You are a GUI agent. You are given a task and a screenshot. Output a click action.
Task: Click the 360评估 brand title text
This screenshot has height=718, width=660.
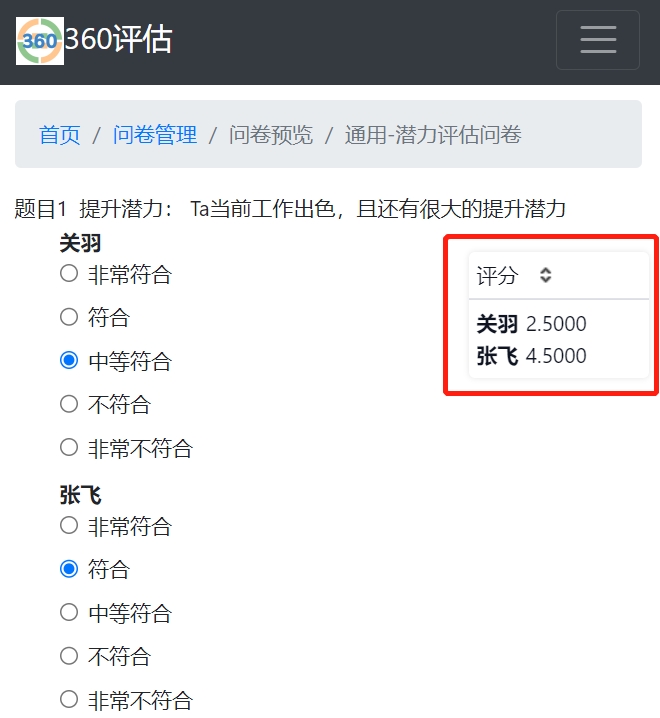[x=119, y=39]
